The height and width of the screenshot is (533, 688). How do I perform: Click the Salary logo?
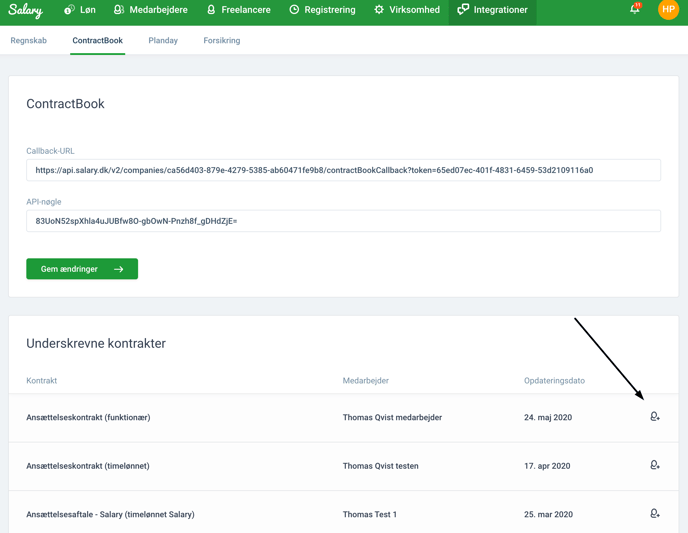[x=25, y=10]
